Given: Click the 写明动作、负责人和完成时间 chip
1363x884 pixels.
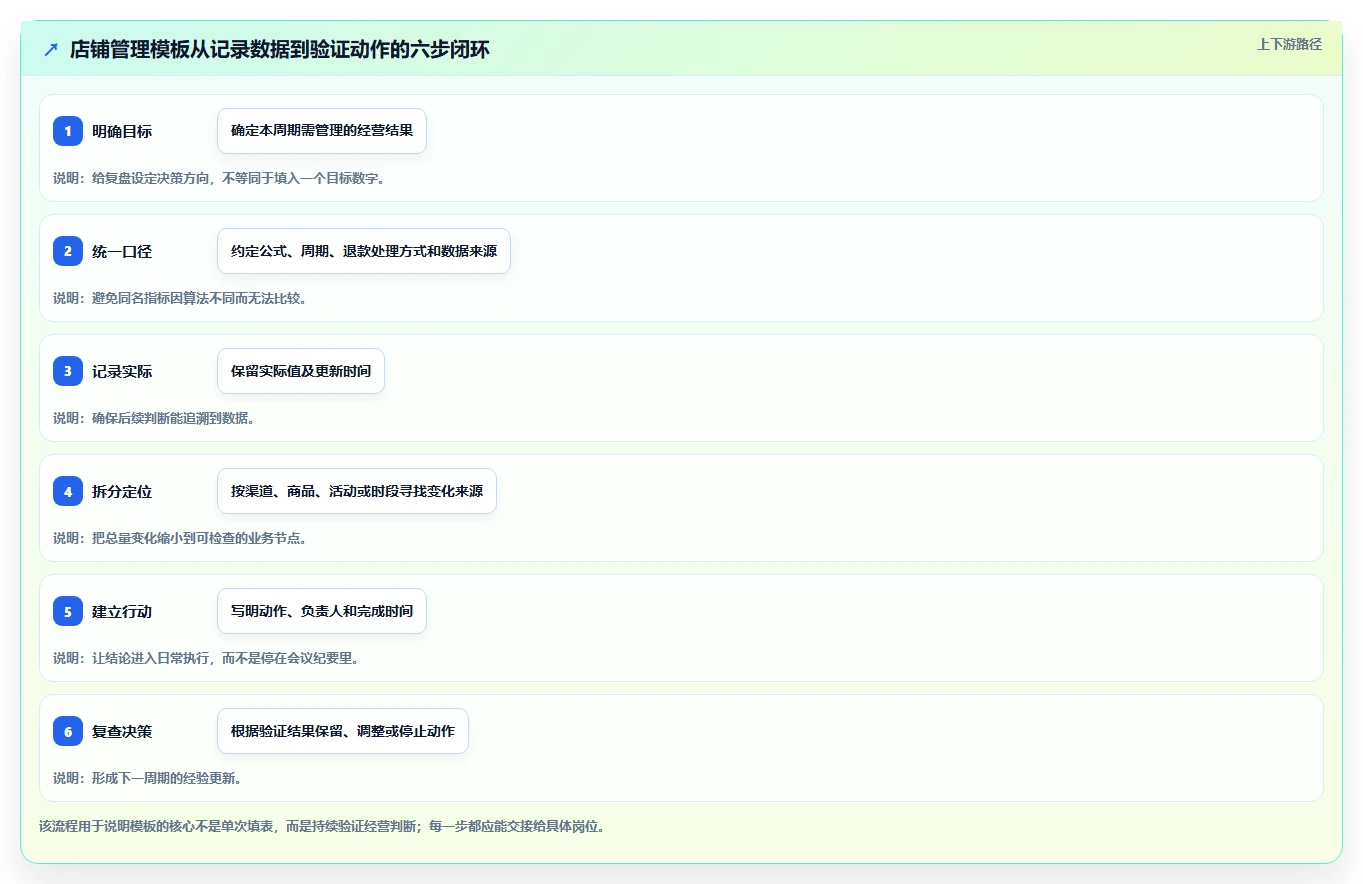Looking at the screenshot, I should pyautogui.click(x=322, y=611).
